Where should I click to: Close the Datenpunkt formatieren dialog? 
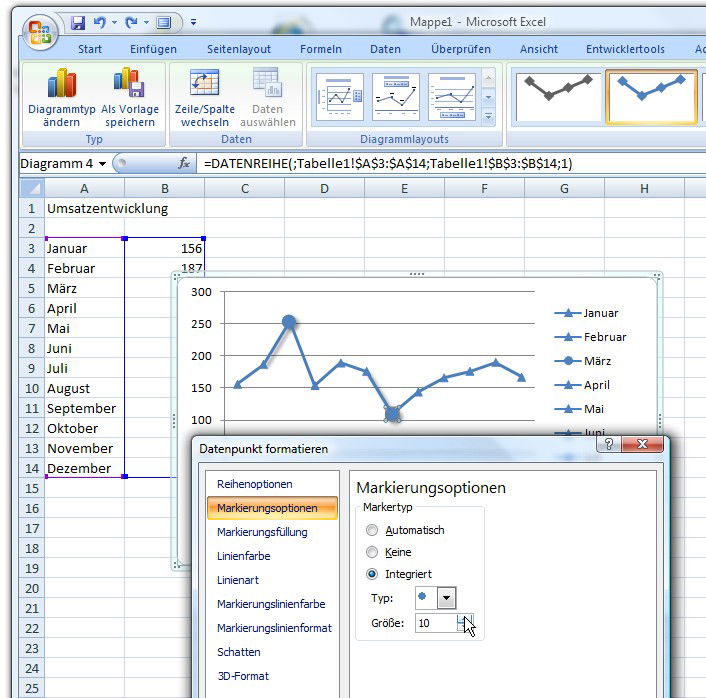pyautogui.click(x=643, y=444)
